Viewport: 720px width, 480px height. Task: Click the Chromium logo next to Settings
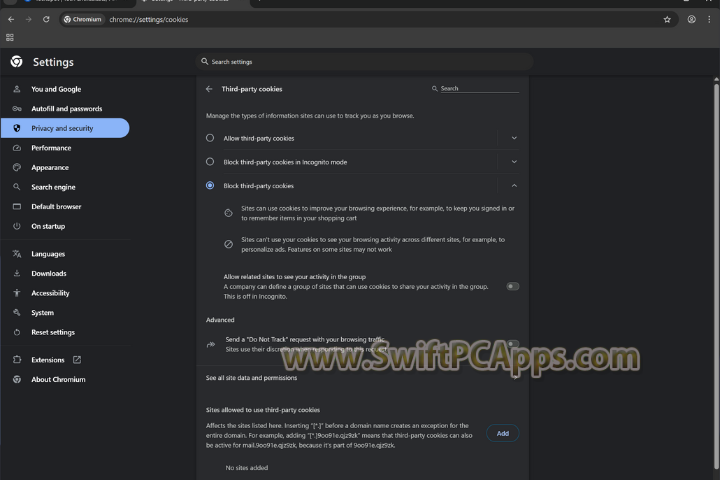click(x=17, y=62)
